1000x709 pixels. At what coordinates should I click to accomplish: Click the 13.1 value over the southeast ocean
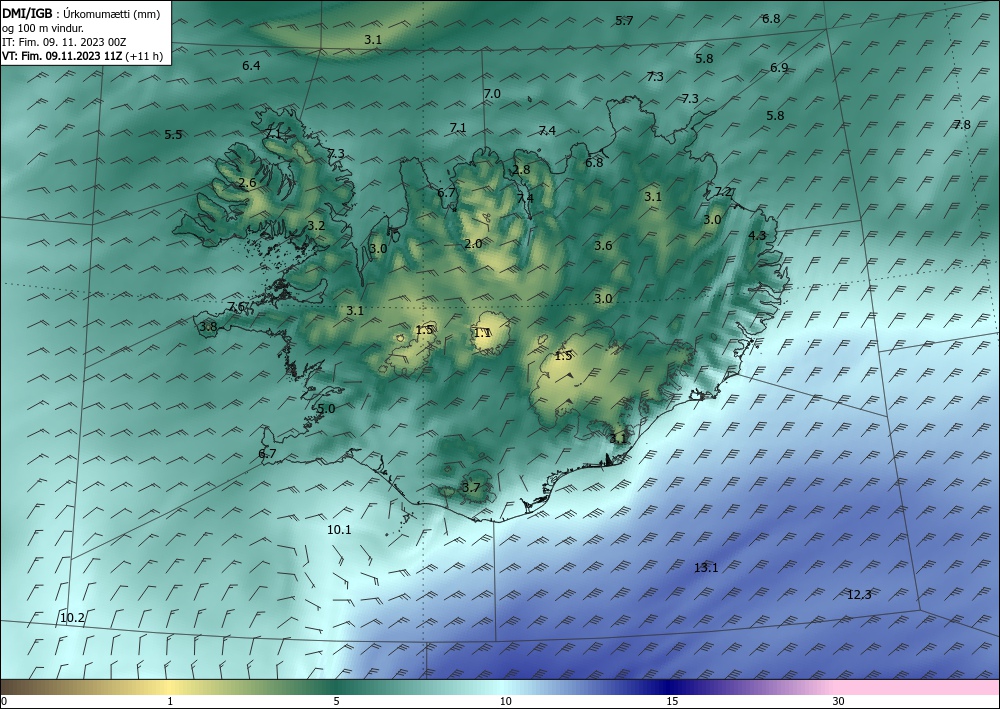pyautogui.click(x=706, y=567)
